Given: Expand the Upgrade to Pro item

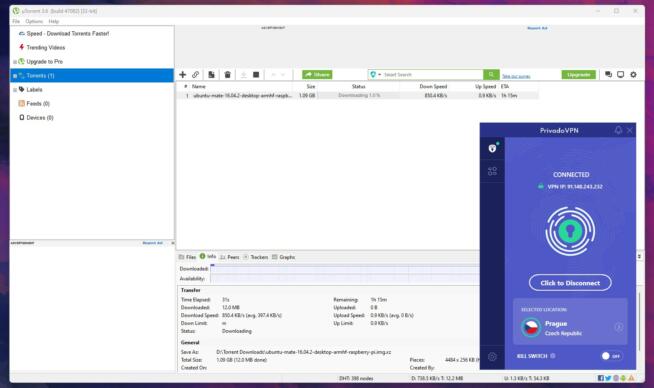Looking at the screenshot, I should [x=15, y=62].
